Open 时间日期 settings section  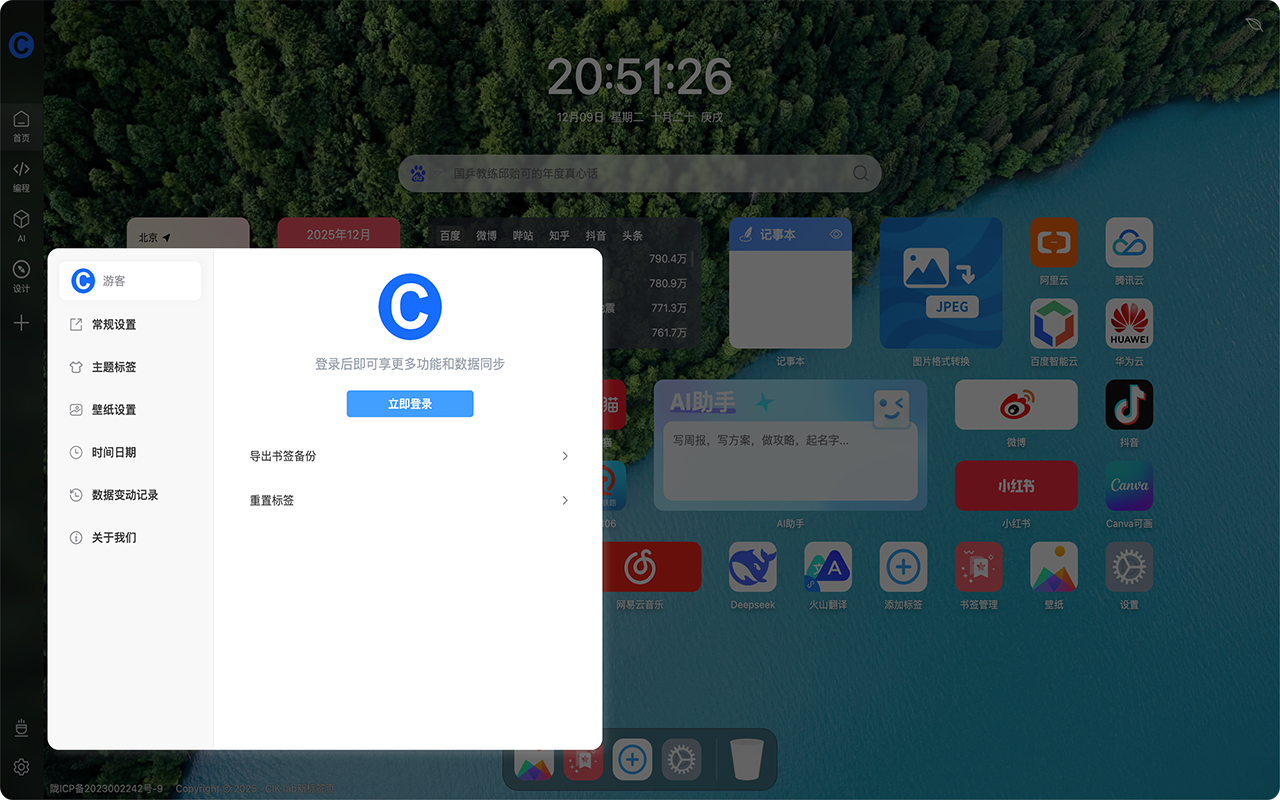(x=113, y=452)
